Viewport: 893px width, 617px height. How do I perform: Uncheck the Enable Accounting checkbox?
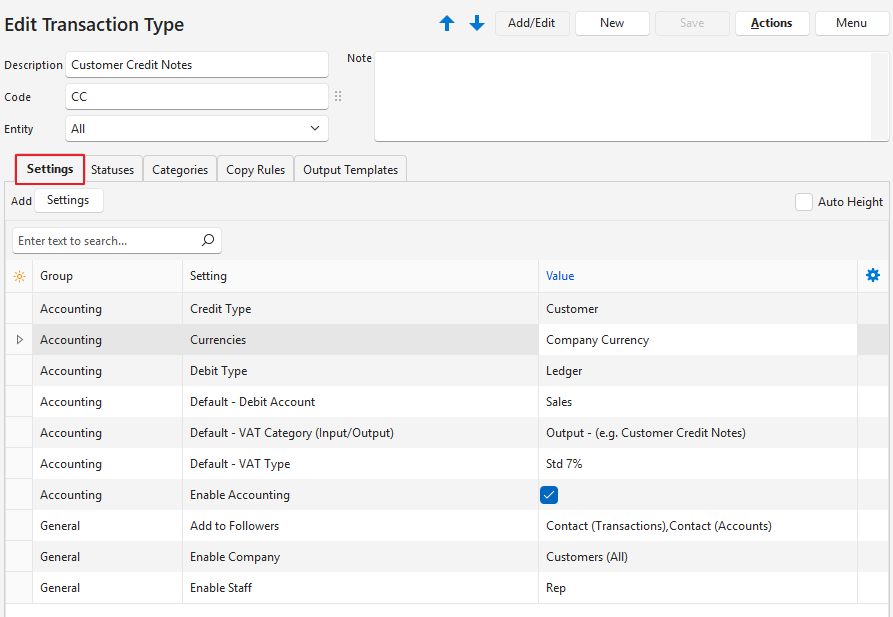click(549, 495)
